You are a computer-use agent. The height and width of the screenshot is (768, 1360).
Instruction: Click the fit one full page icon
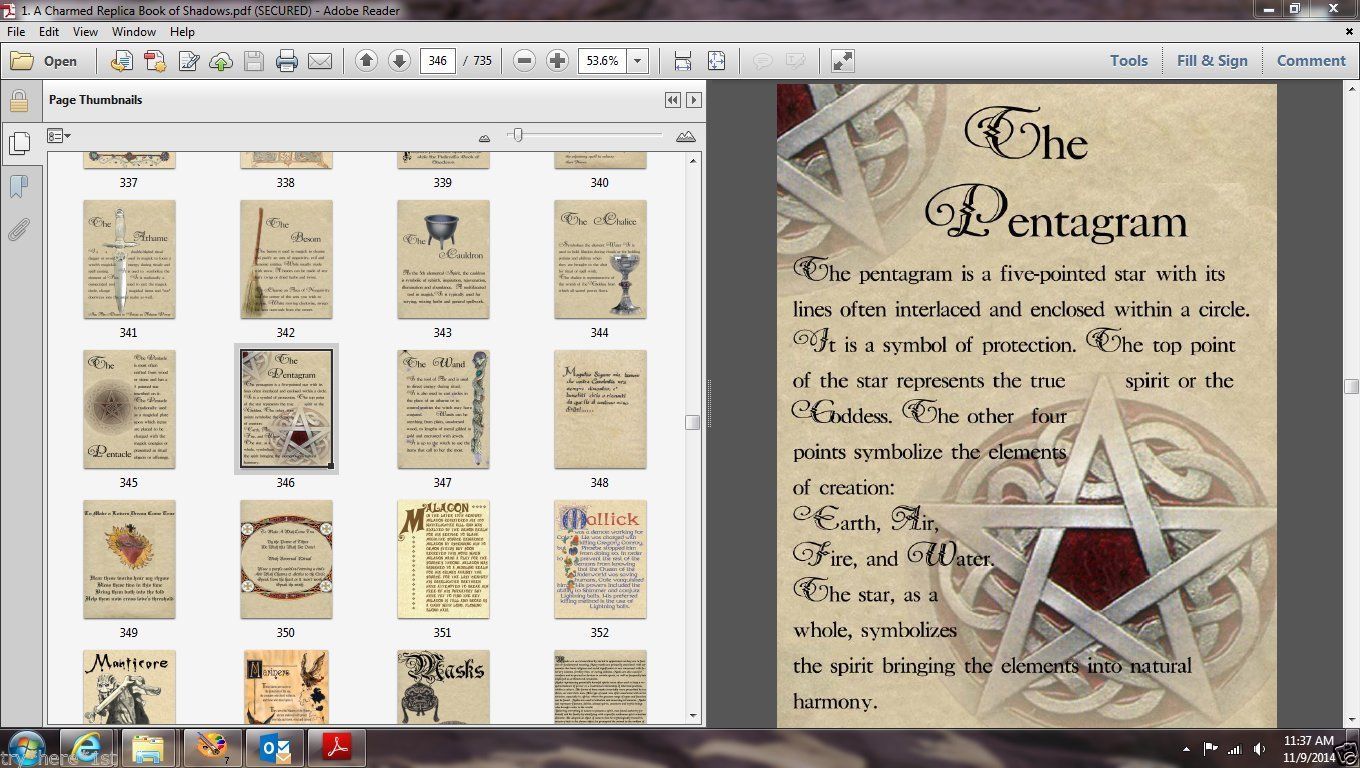click(716, 61)
